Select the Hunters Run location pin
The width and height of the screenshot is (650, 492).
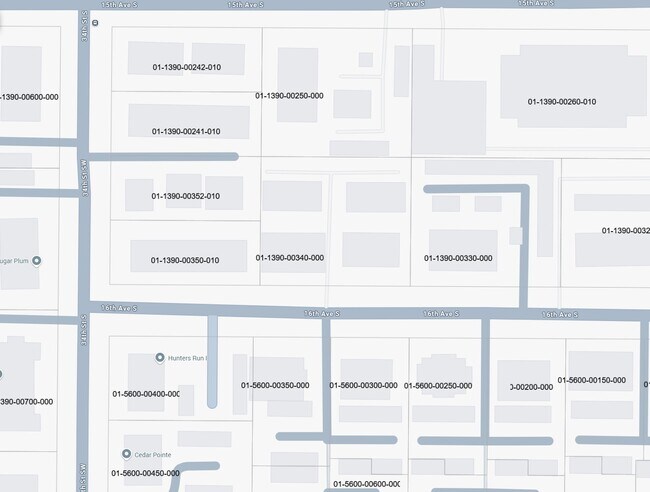[x=160, y=358]
